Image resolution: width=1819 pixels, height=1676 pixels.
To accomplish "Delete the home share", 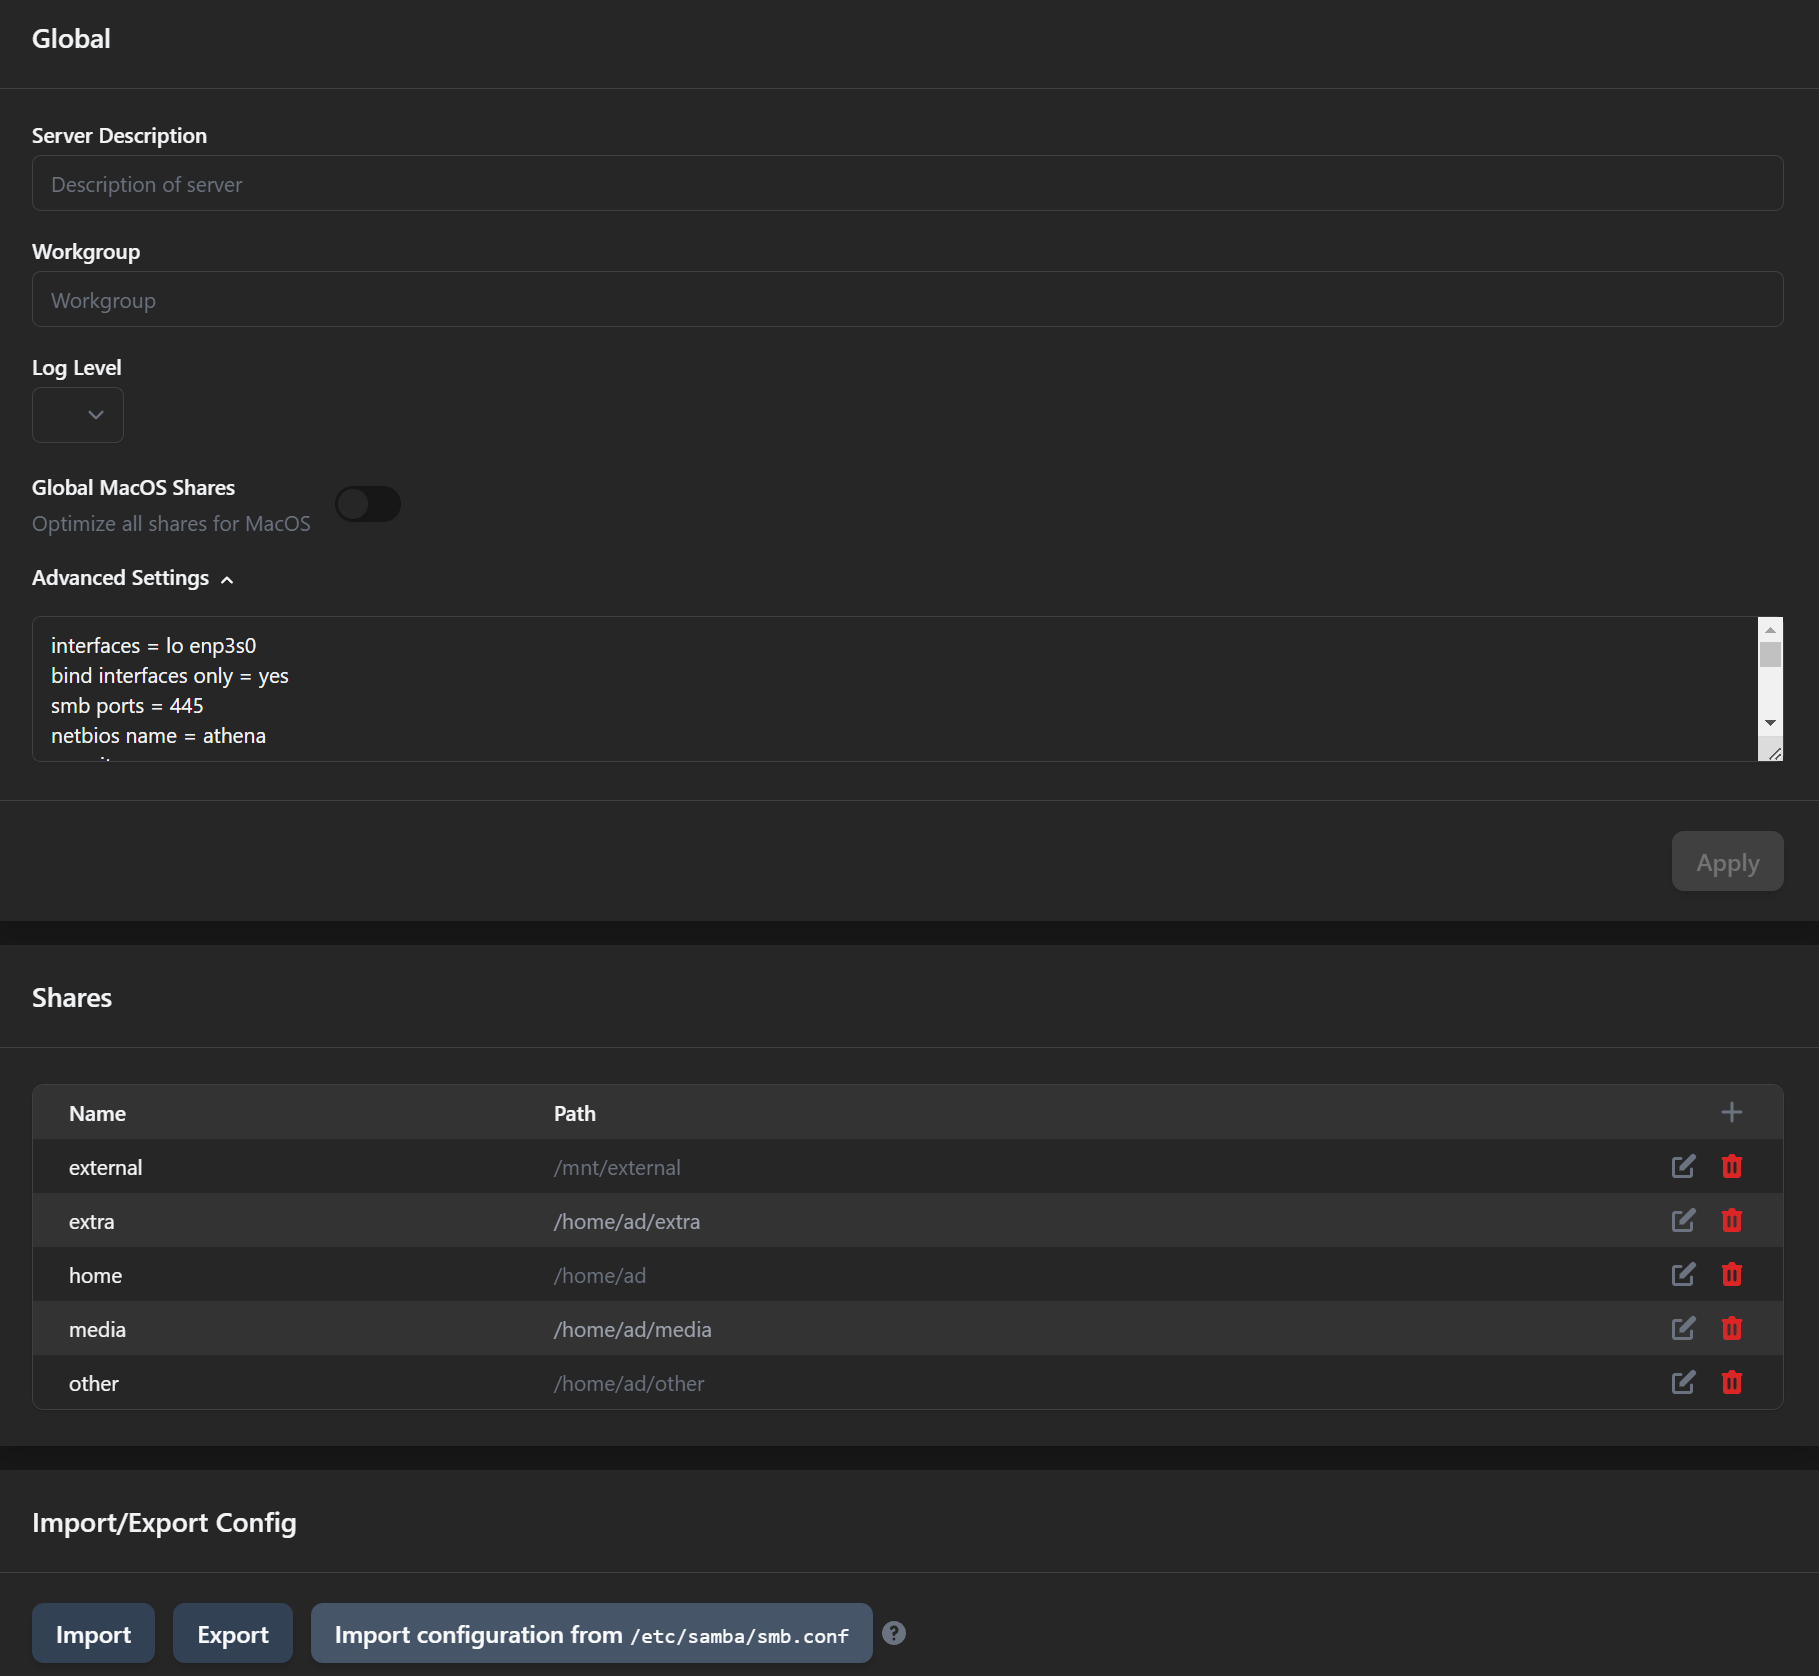I will [1733, 1274].
